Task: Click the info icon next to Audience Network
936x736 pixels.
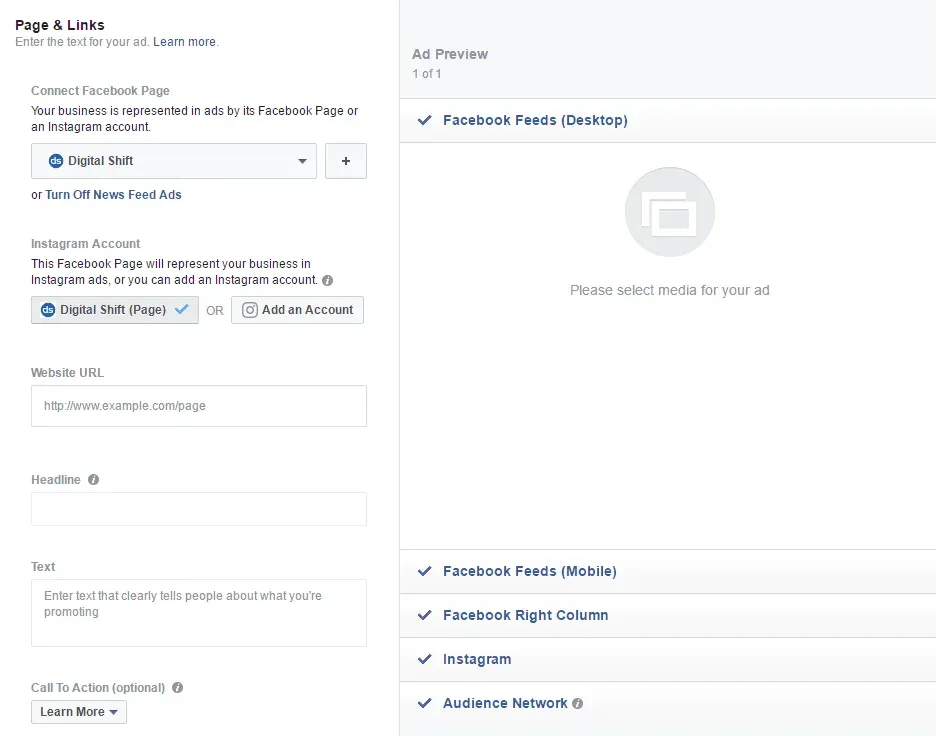Action: click(x=578, y=703)
